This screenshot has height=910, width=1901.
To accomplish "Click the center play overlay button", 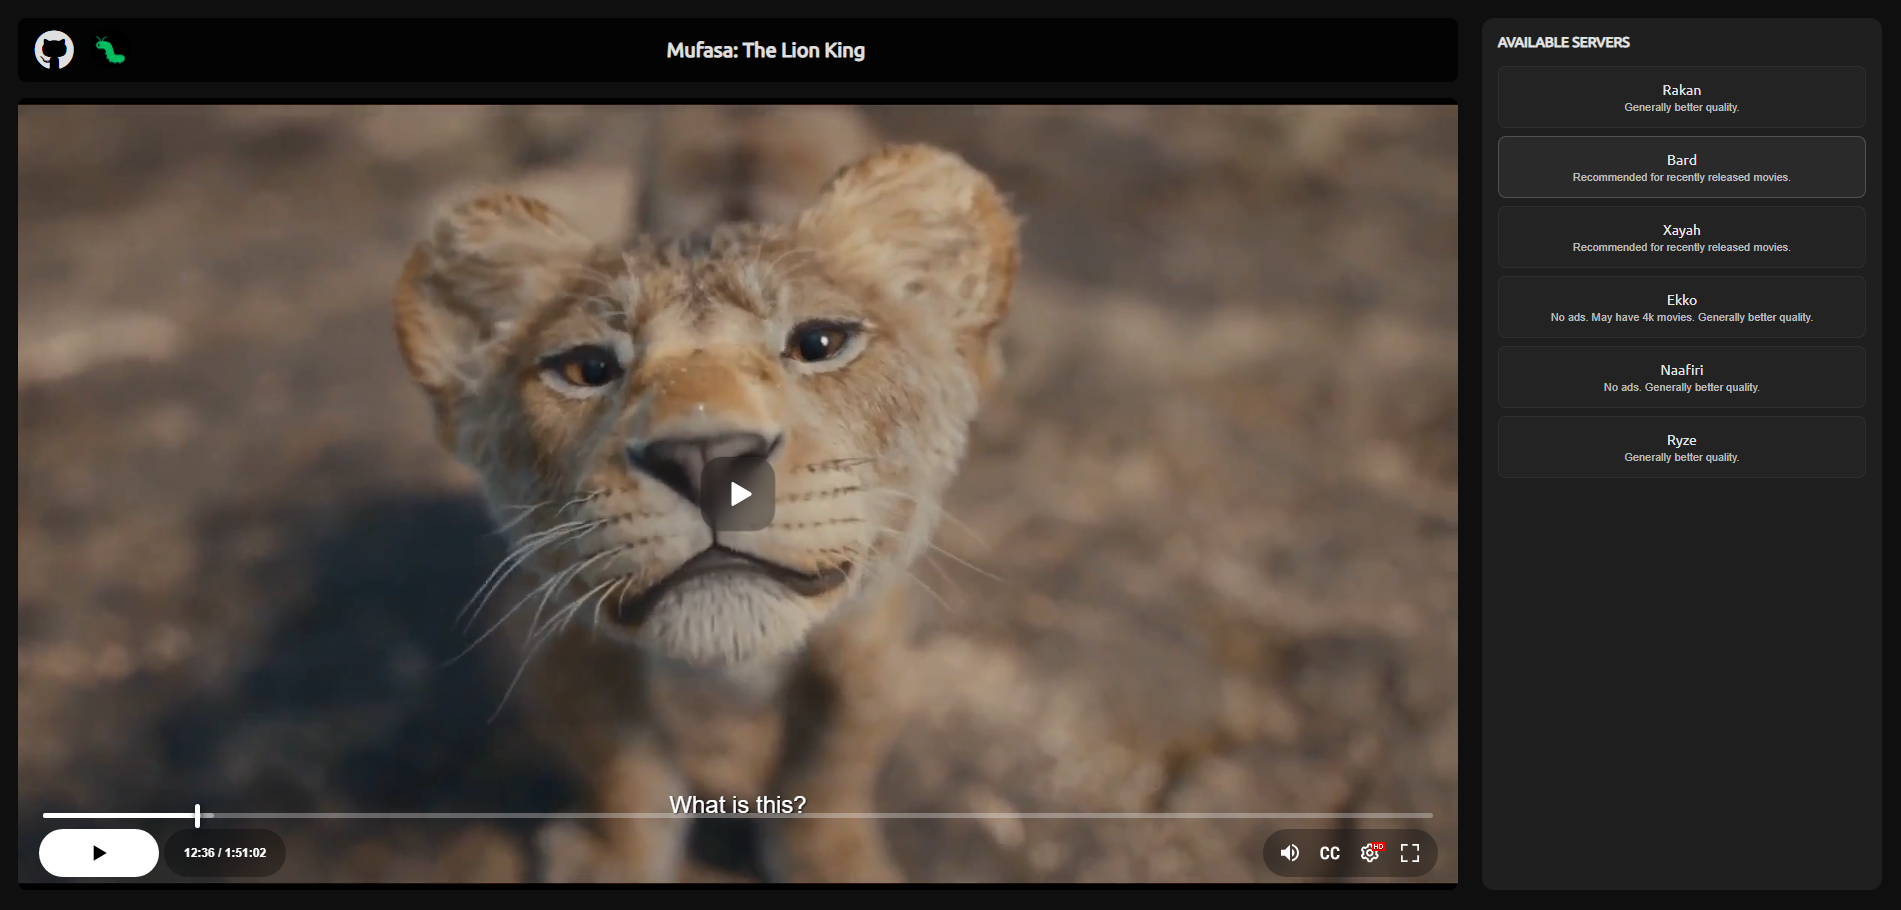I will [738, 494].
